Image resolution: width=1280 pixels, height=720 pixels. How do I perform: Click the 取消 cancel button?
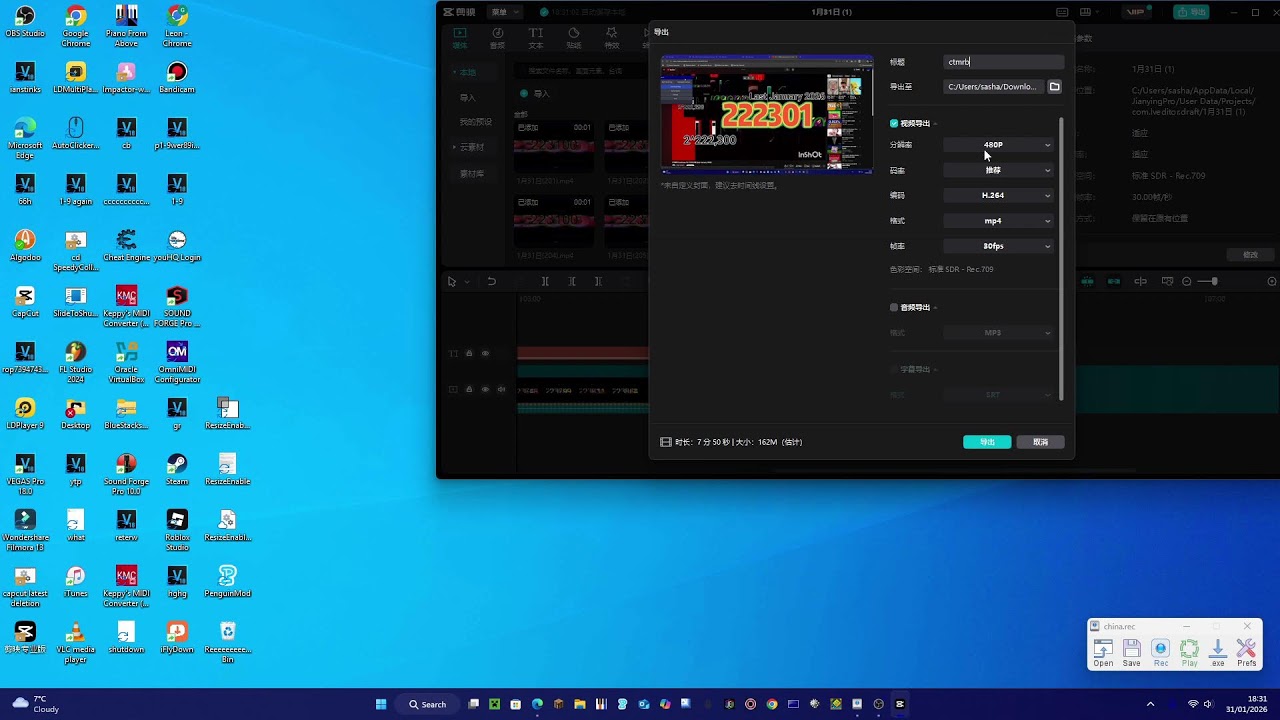1040,442
